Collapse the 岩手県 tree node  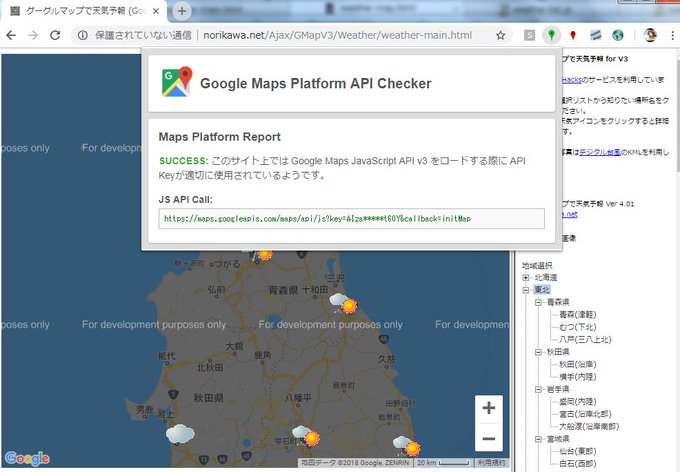[538, 390]
